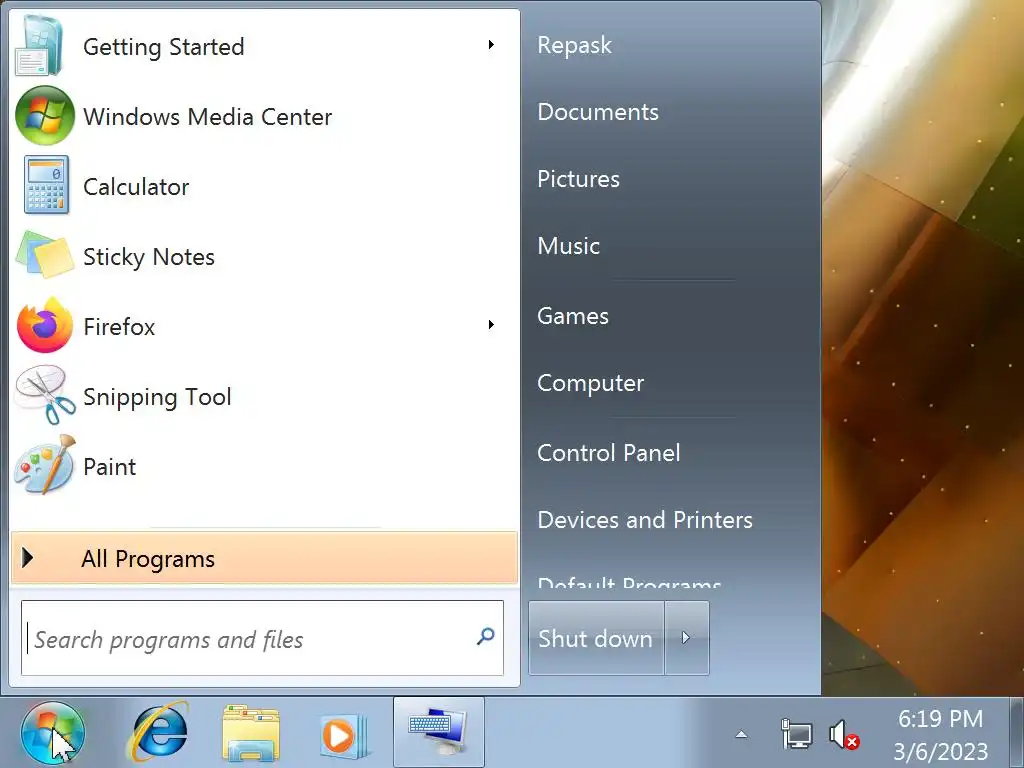Expand Firefox jump list arrow
The height and width of the screenshot is (768, 1024).
[491, 325]
